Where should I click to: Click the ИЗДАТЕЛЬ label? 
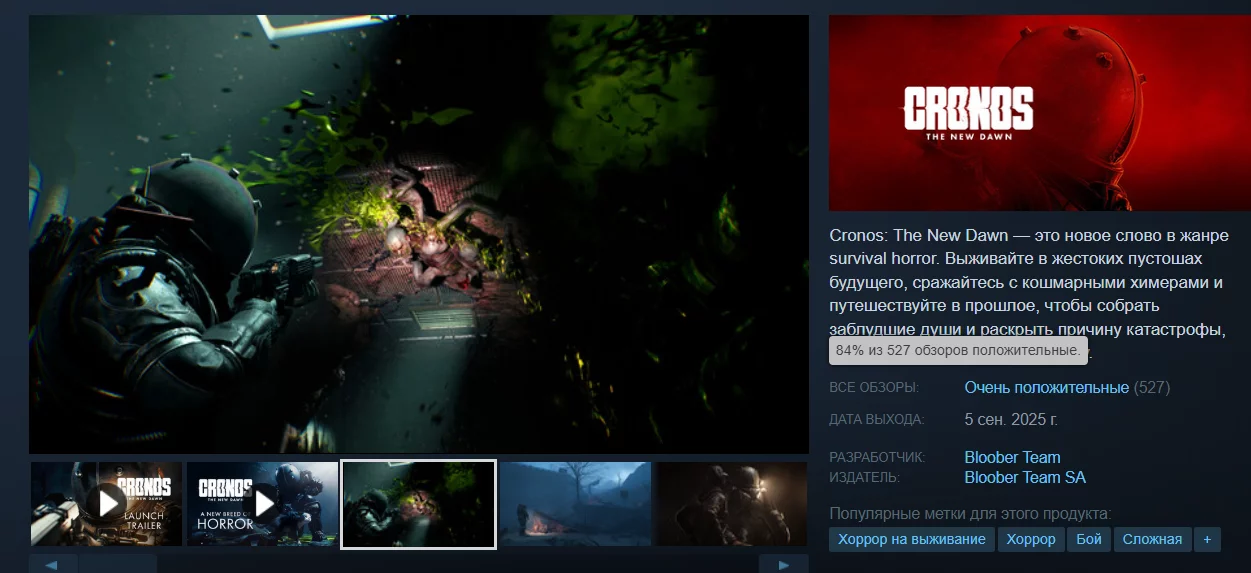(864, 477)
